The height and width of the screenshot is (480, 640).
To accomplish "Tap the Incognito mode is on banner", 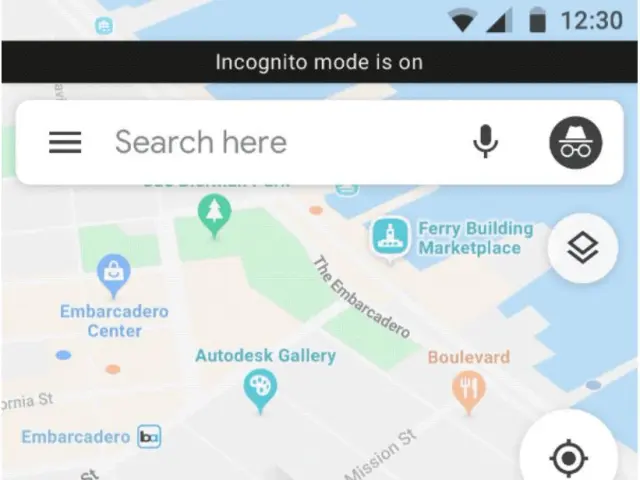I will [319, 62].
